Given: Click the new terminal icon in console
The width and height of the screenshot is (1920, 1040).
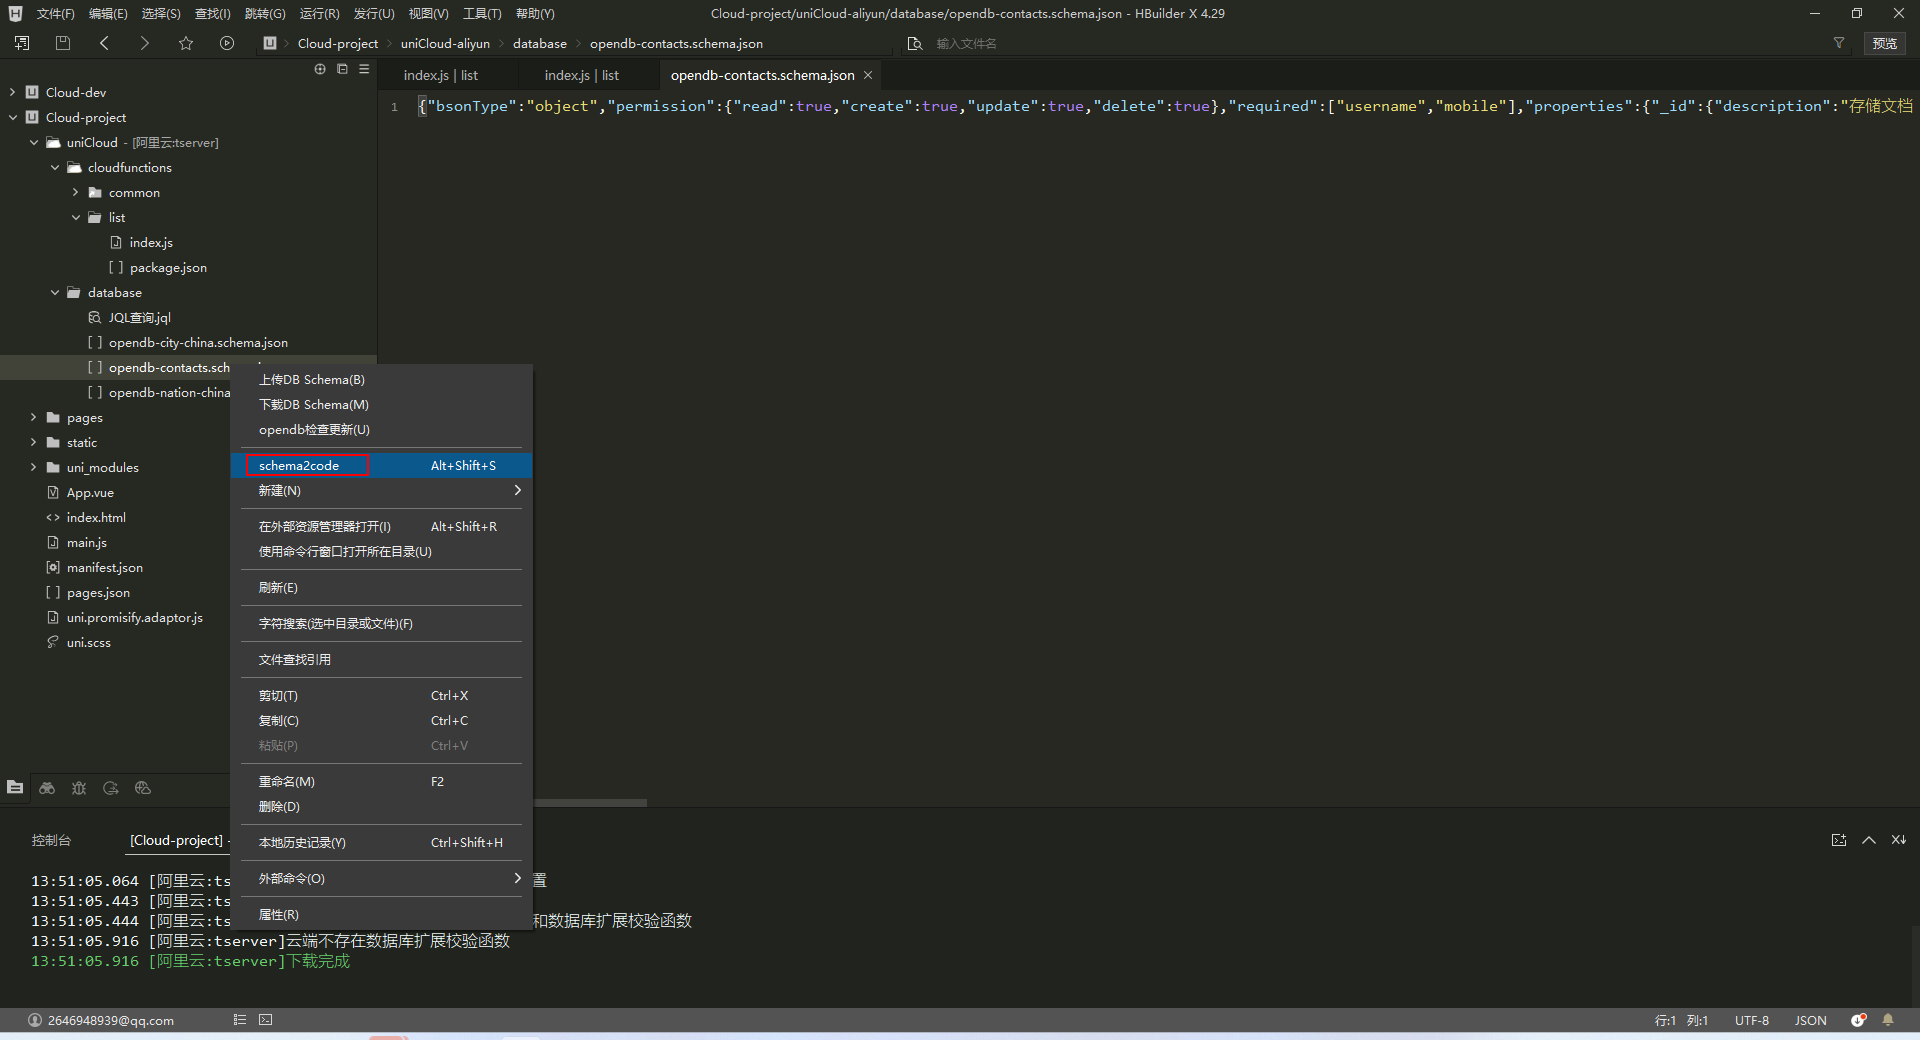Looking at the screenshot, I should [x=1839, y=840].
